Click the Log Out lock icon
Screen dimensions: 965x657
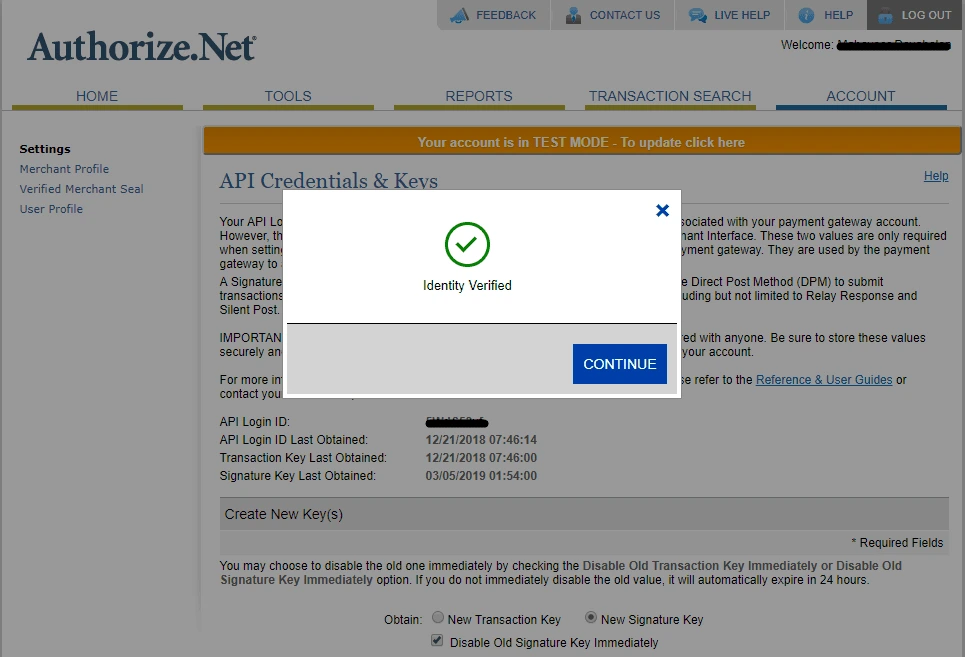pos(885,15)
